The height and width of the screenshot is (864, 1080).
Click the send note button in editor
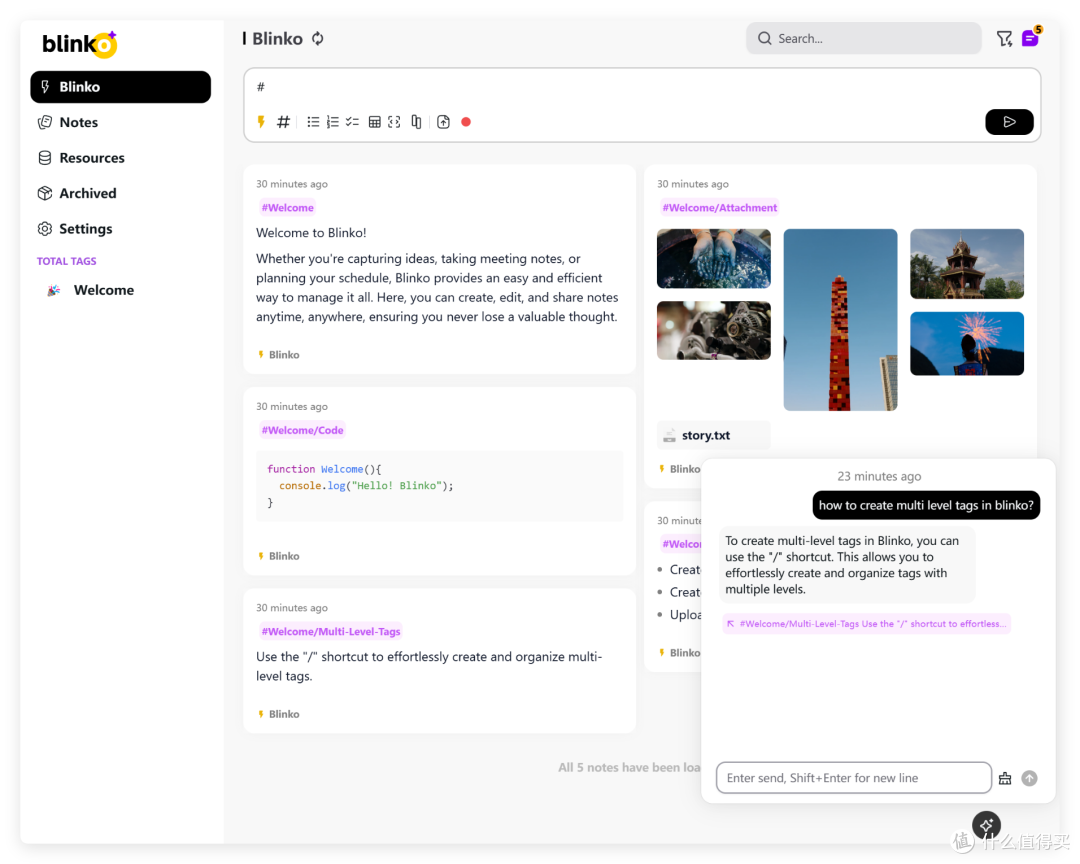pyautogui.click(x=1009, y=122)
